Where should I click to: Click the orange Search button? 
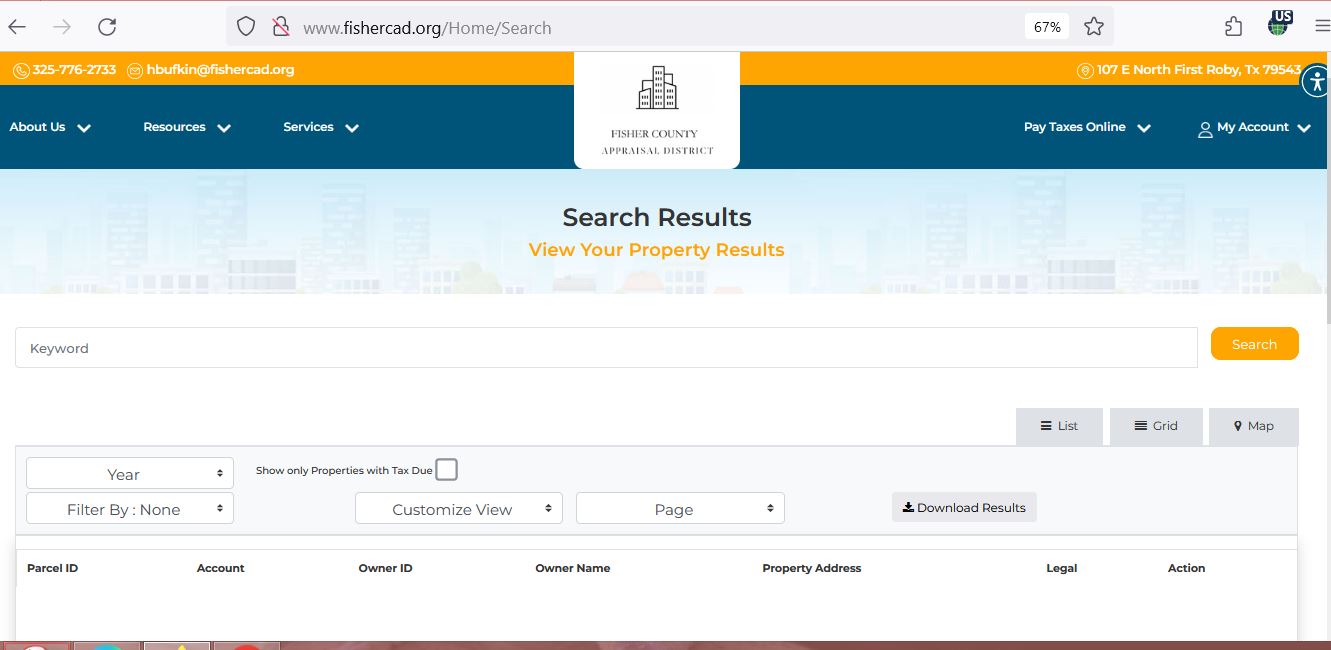(x=1254, y=344)
